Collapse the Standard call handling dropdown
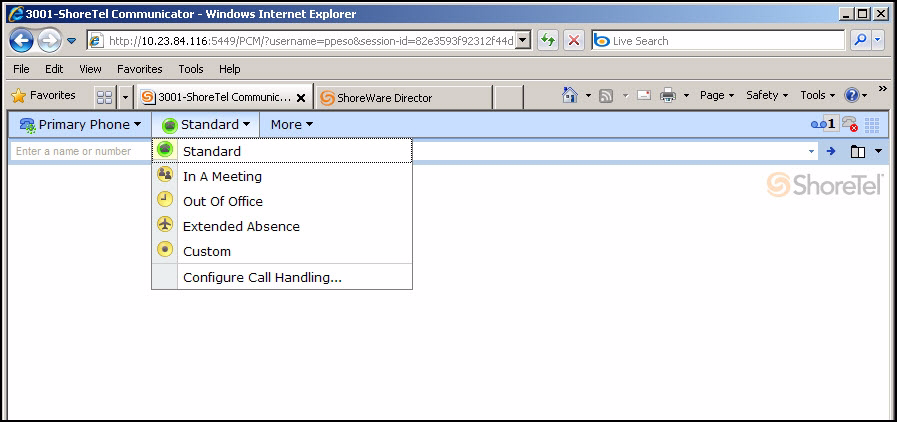 (206, 125)
